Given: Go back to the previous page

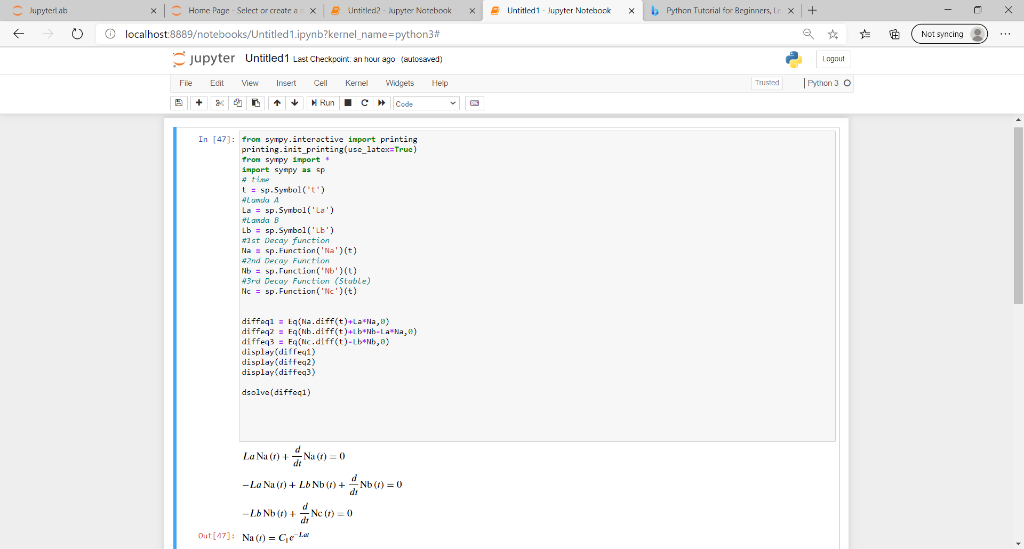Looking at the screenshot, I should point(18,34).
